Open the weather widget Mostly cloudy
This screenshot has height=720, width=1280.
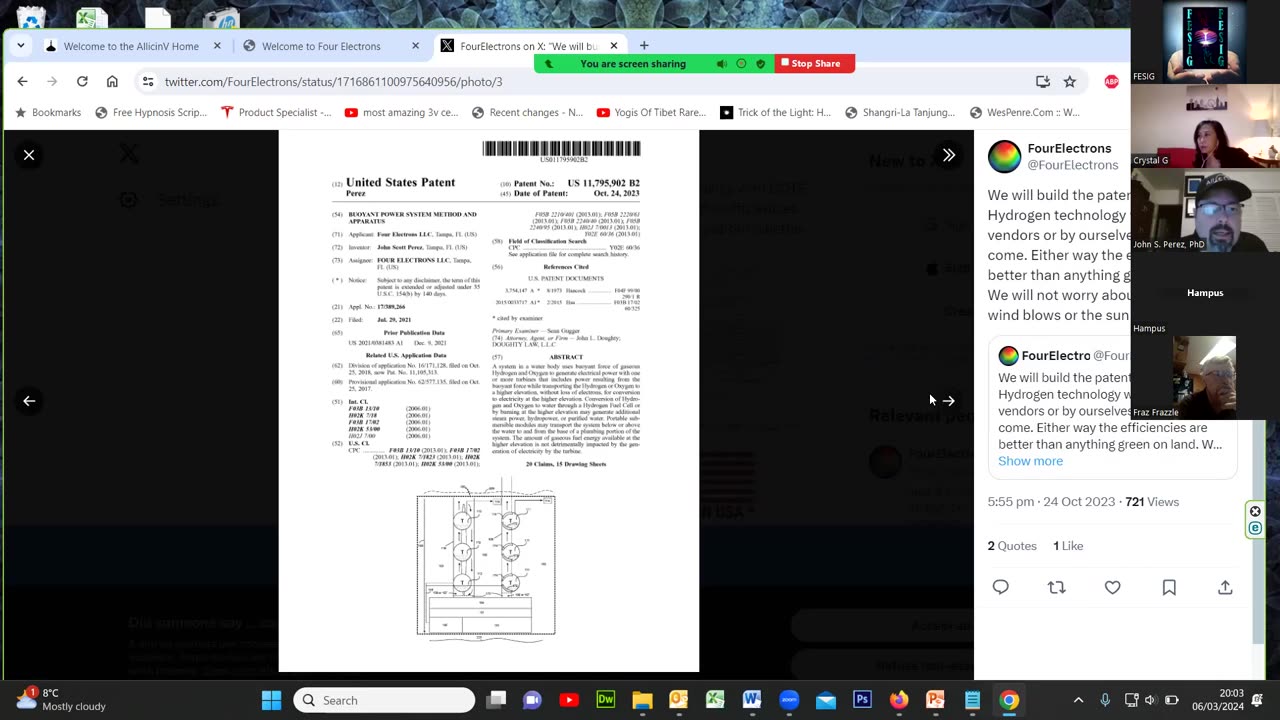pyautogui.click(x=60, y=700)
